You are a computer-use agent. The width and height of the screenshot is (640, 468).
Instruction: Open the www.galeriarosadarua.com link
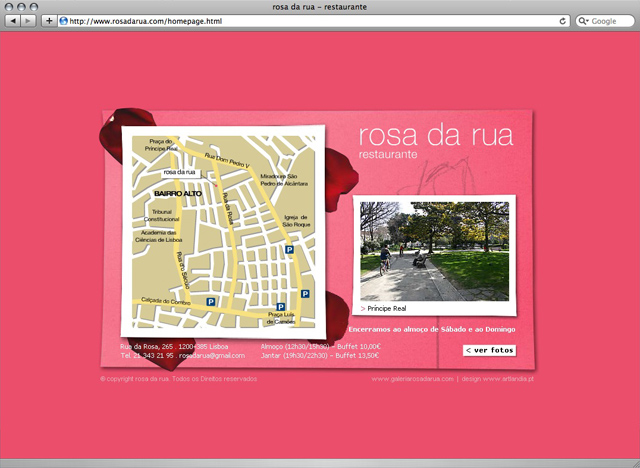412,379
